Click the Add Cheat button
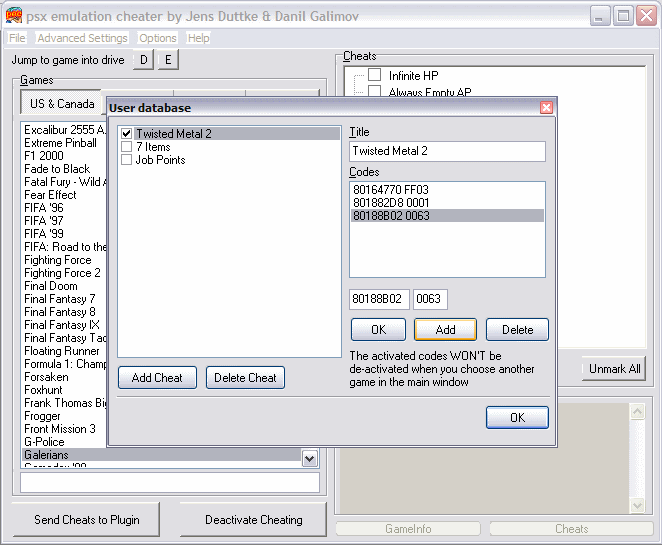This screenshot has height=545, width=662. pyautogui.click(x=157, y=377)
